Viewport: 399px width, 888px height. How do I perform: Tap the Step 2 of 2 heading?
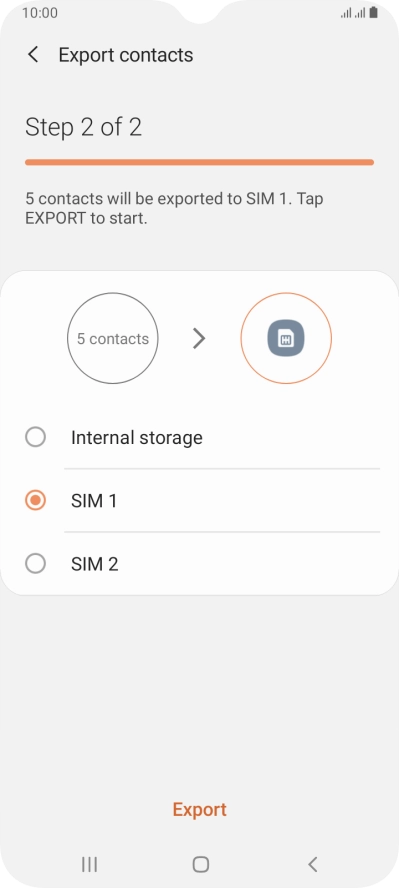coord(83,127)
